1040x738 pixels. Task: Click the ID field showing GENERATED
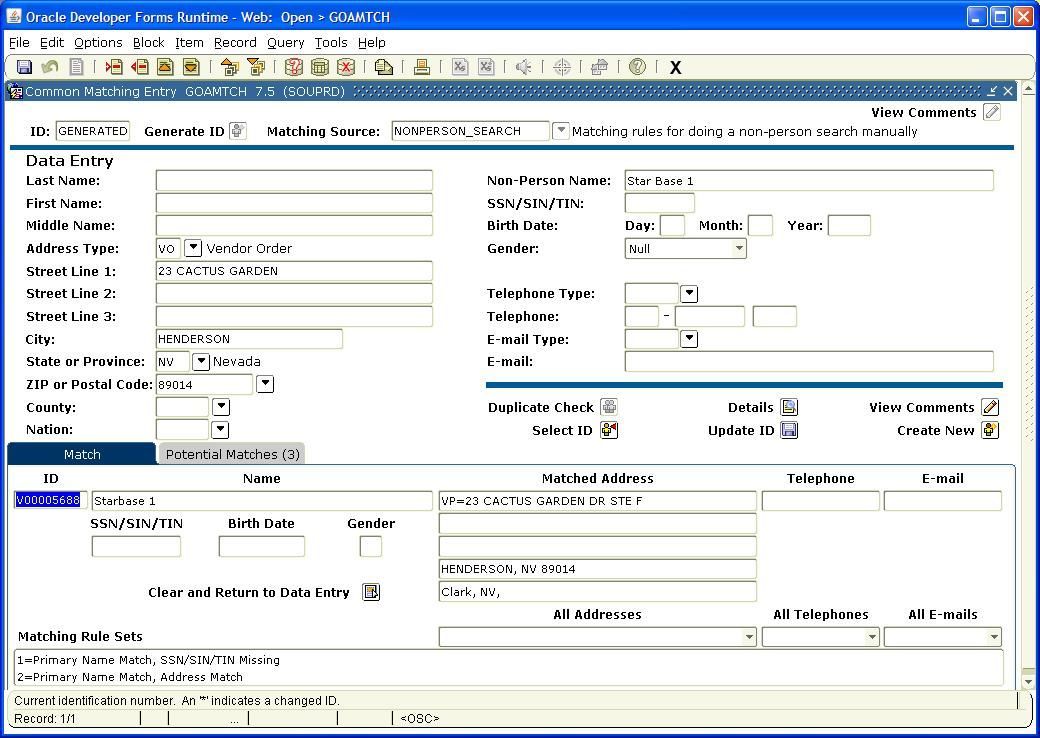pyautogui.click(x=92, y=131)
